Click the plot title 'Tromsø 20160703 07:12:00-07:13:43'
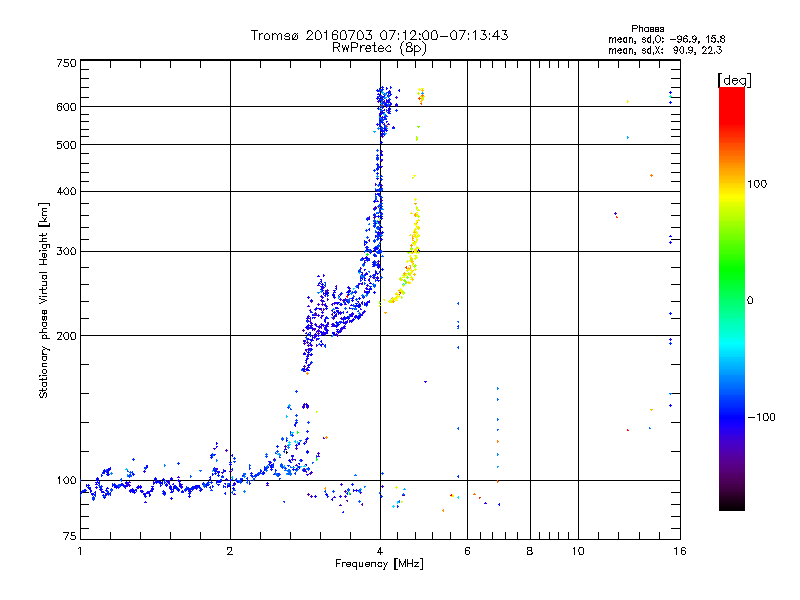800x600 pixels. pyautogui.click(x=379, y=35)
